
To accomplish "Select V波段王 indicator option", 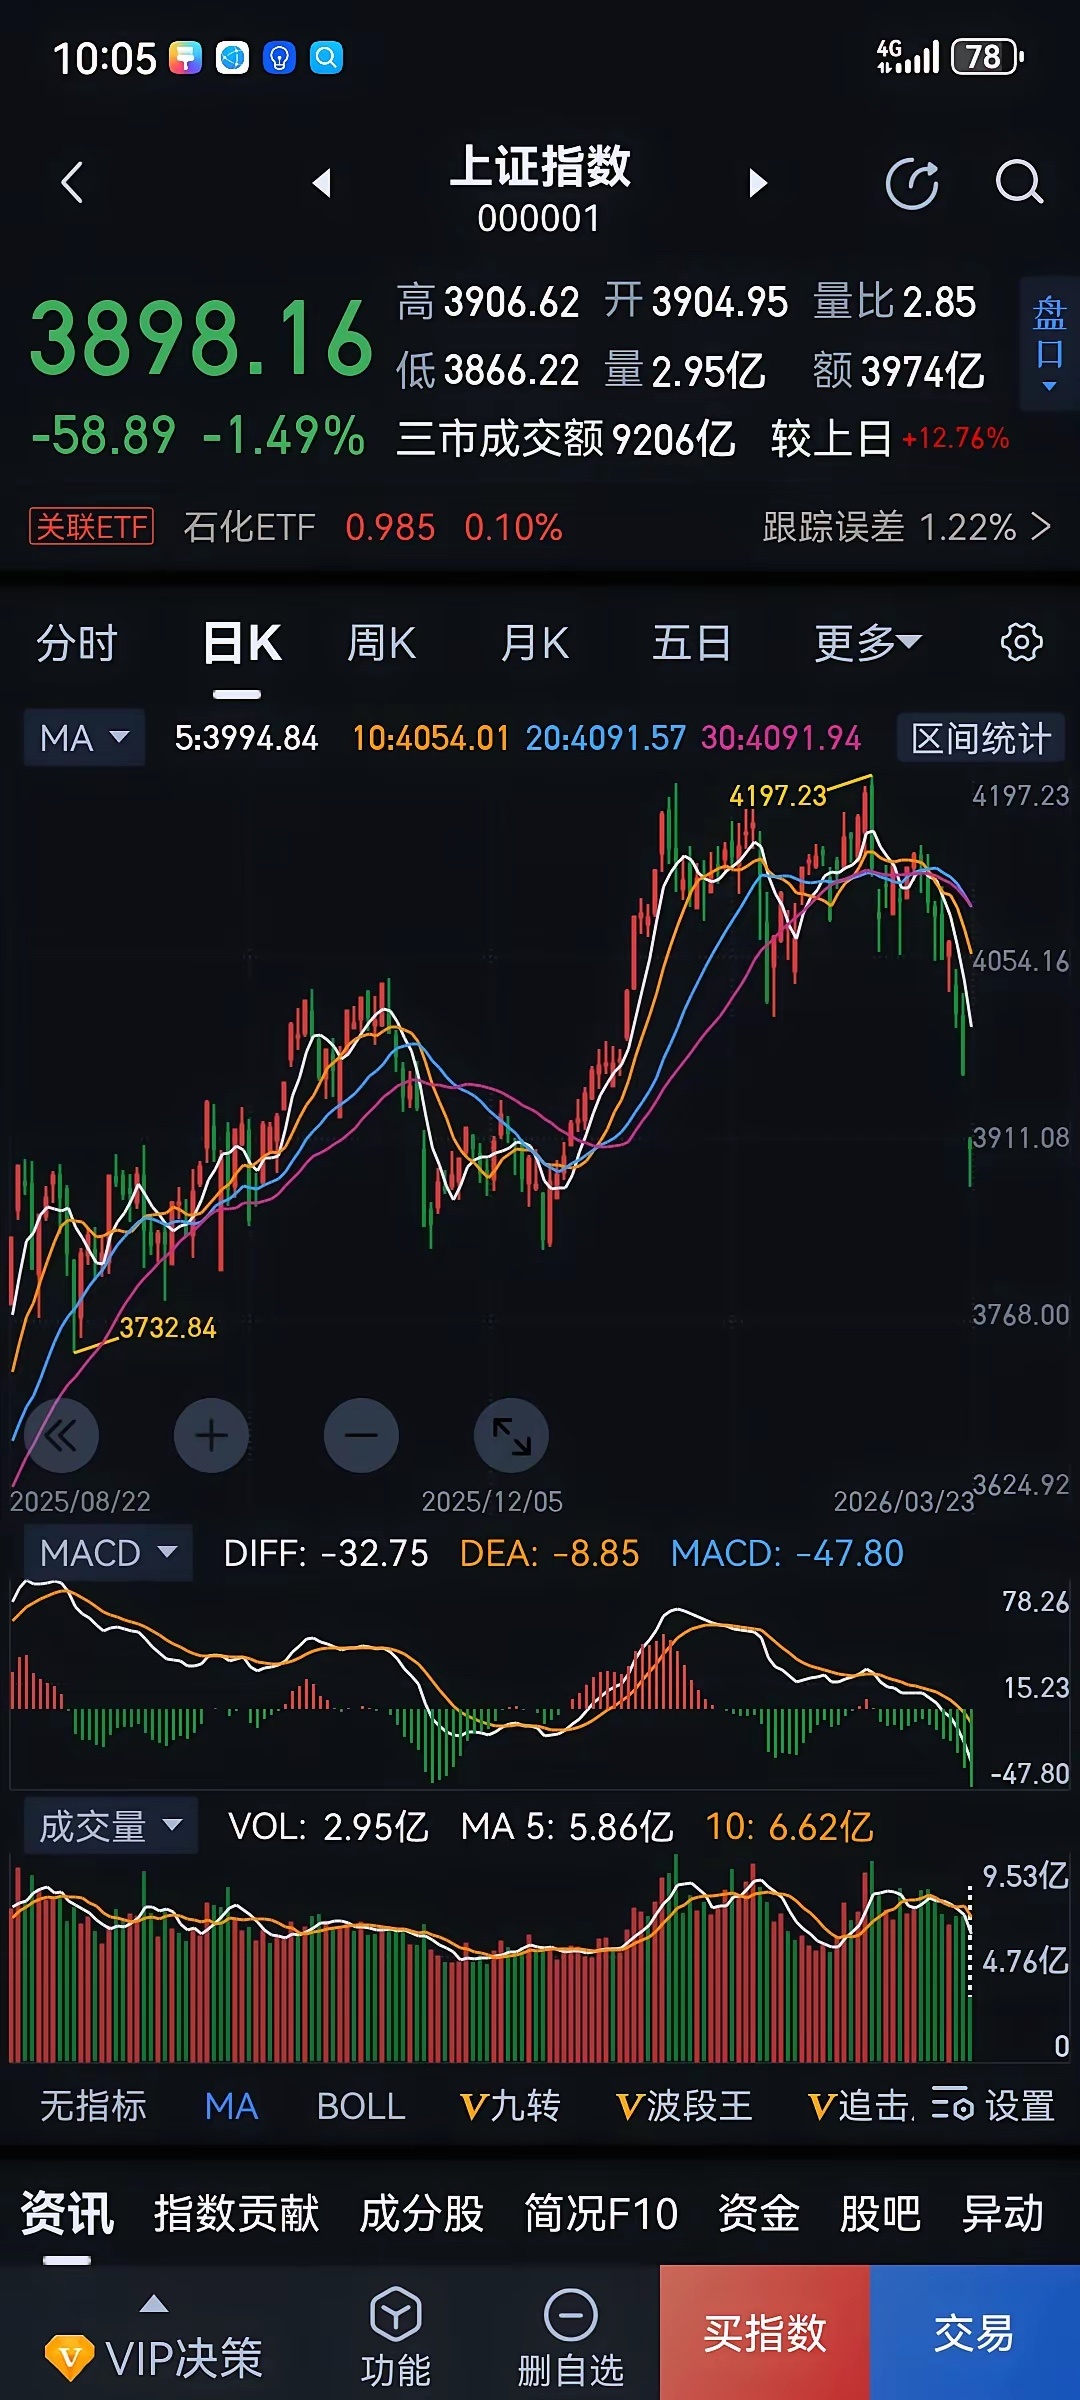I will point(685,2106).
